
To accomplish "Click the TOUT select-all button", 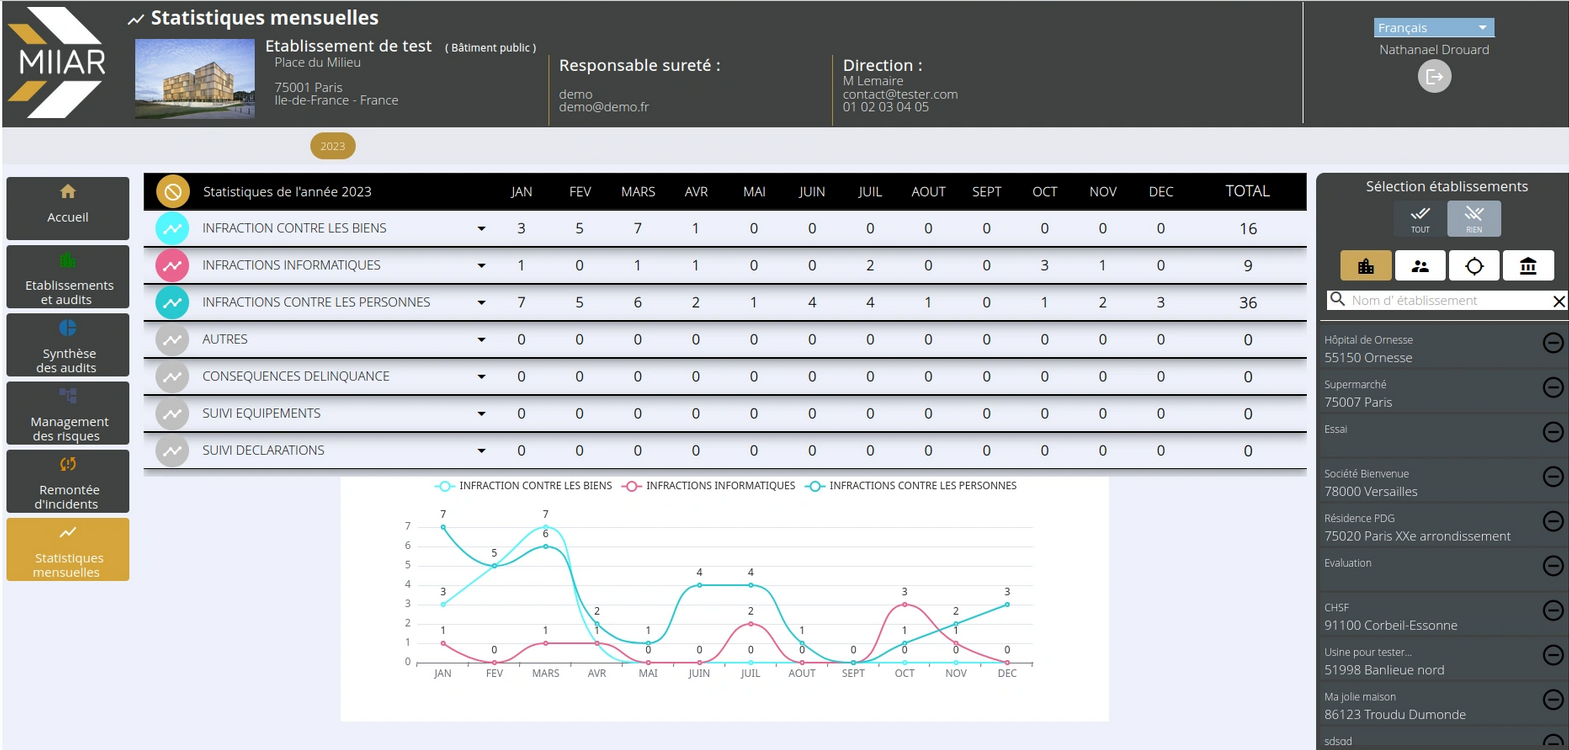I will [x=1420, y=218].
